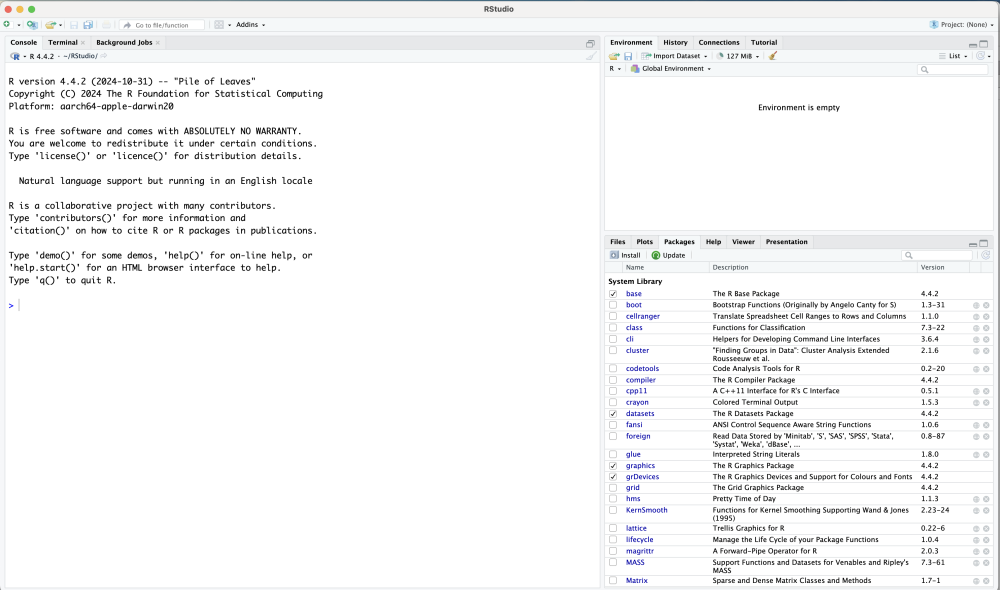Viewport: 1000px width, 590px height.
Task: Click the view working directory arrow icon
Action: pyautogui.click(x=104, y=56)
